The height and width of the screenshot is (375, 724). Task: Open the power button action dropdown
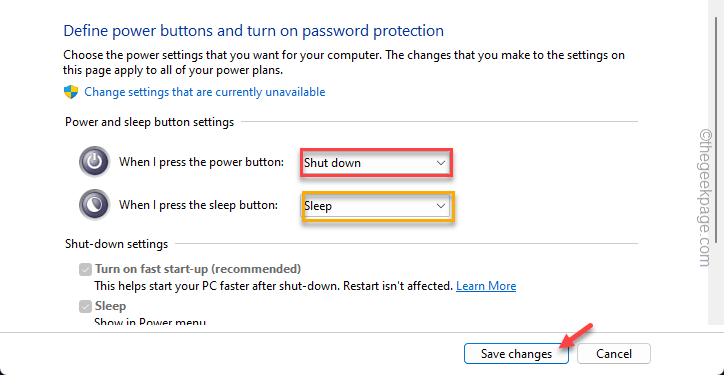tap(376, 163)
